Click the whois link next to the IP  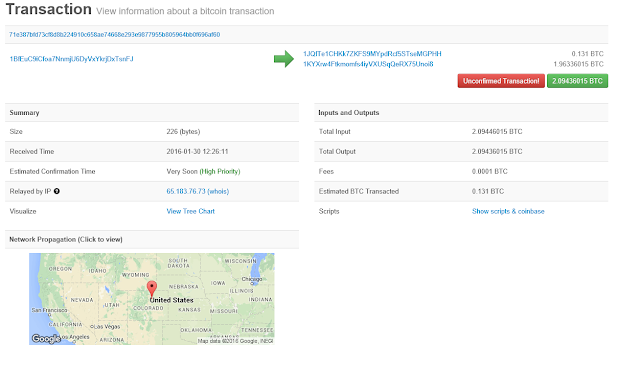[x=219, y=191]
